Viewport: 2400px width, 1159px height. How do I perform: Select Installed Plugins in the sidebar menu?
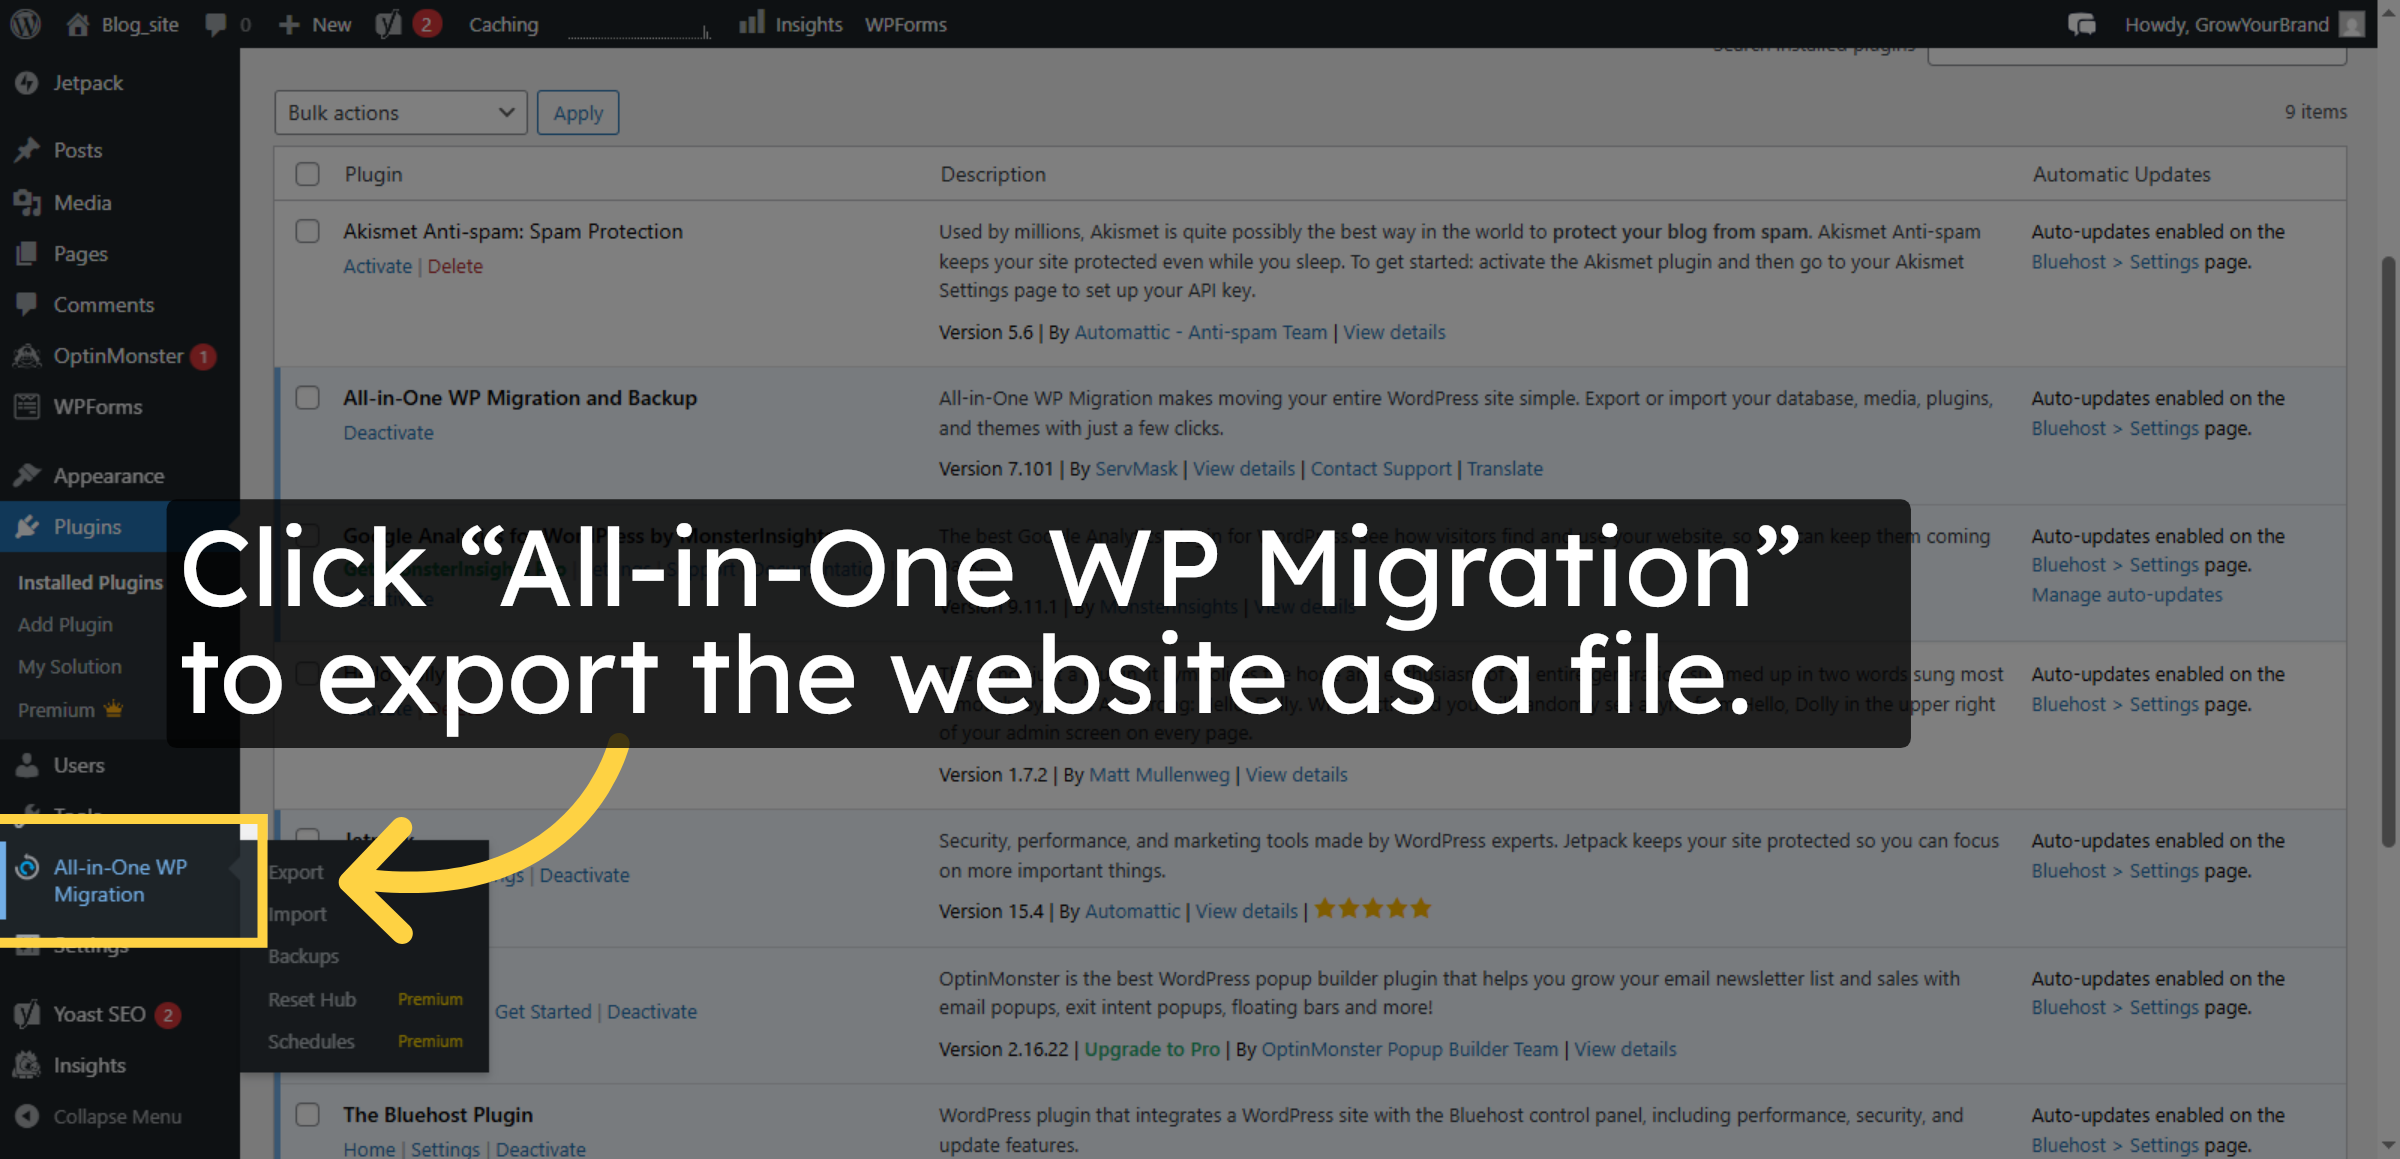coord(89,582)
